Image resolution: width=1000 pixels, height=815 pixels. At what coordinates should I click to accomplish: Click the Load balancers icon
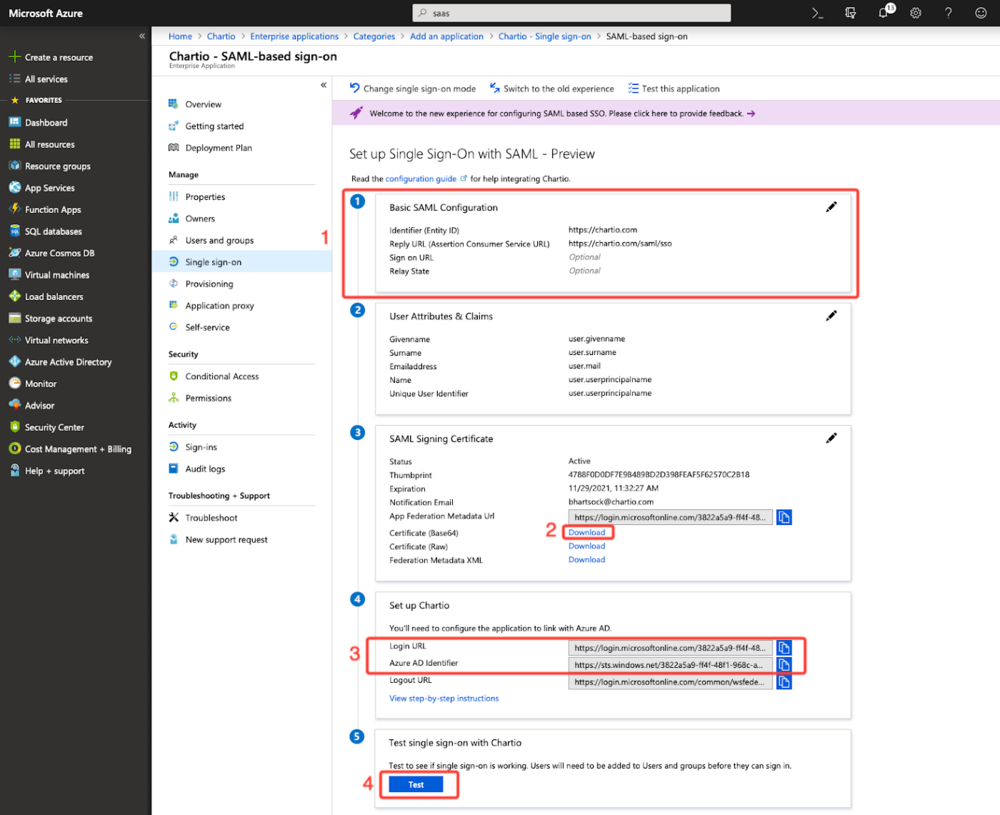point(14,296)
